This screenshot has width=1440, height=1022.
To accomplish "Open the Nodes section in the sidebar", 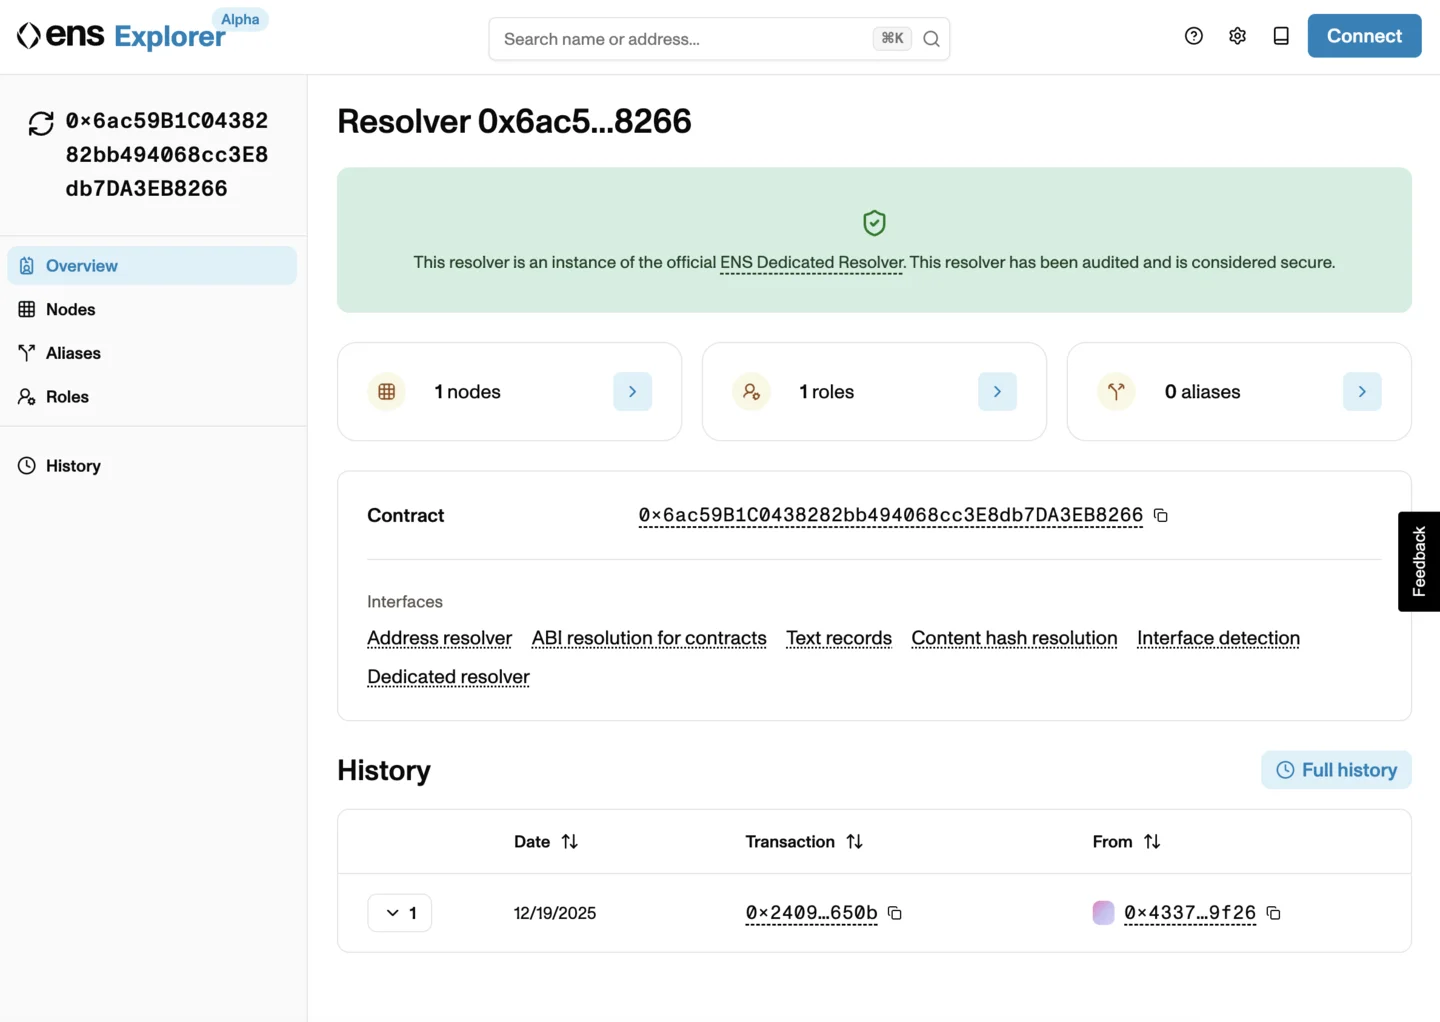I will point(70,309).
